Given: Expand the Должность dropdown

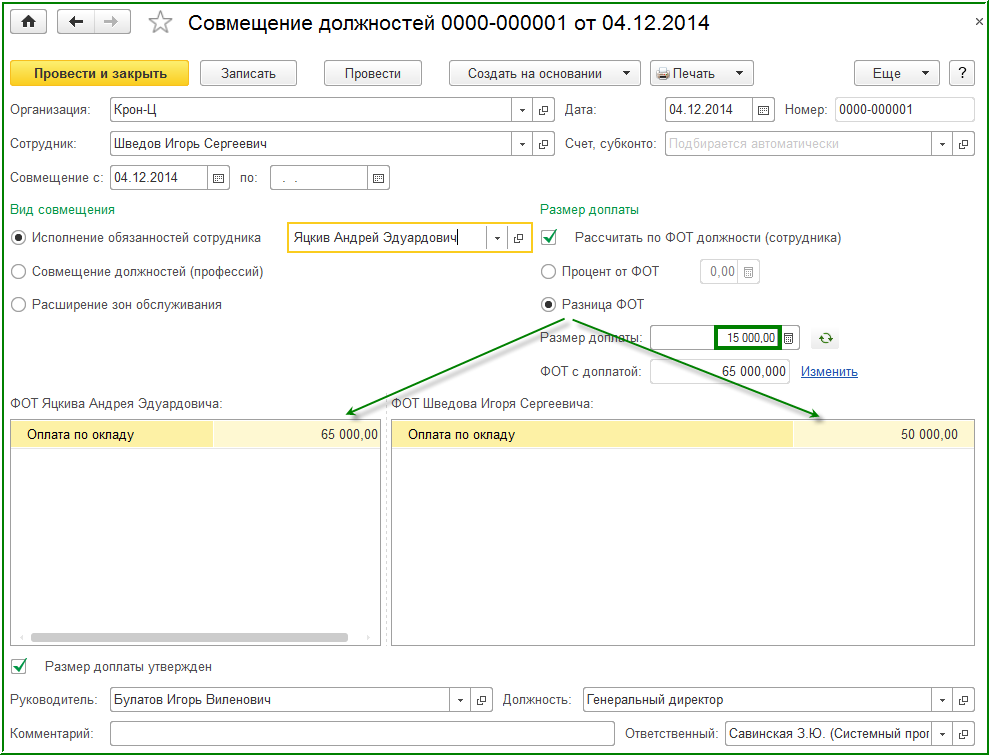Looking at the screenshot, I should click(x=941, y=700).
